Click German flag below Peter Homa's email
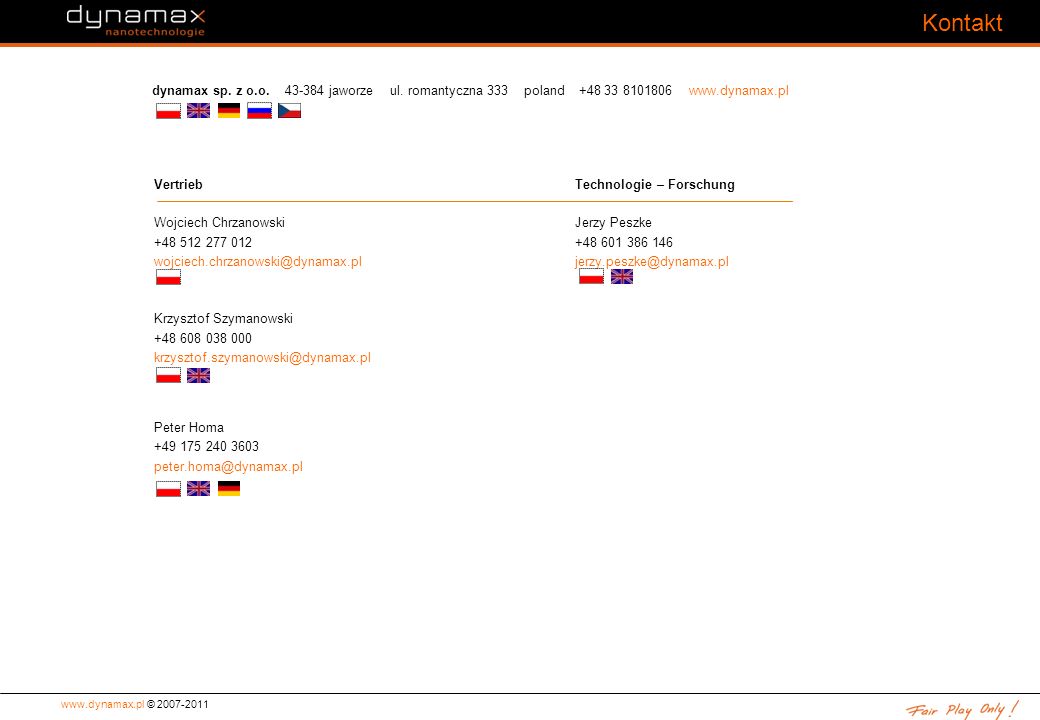The height and width of the screenshot is (720, 1040). [x=229, y=489]
